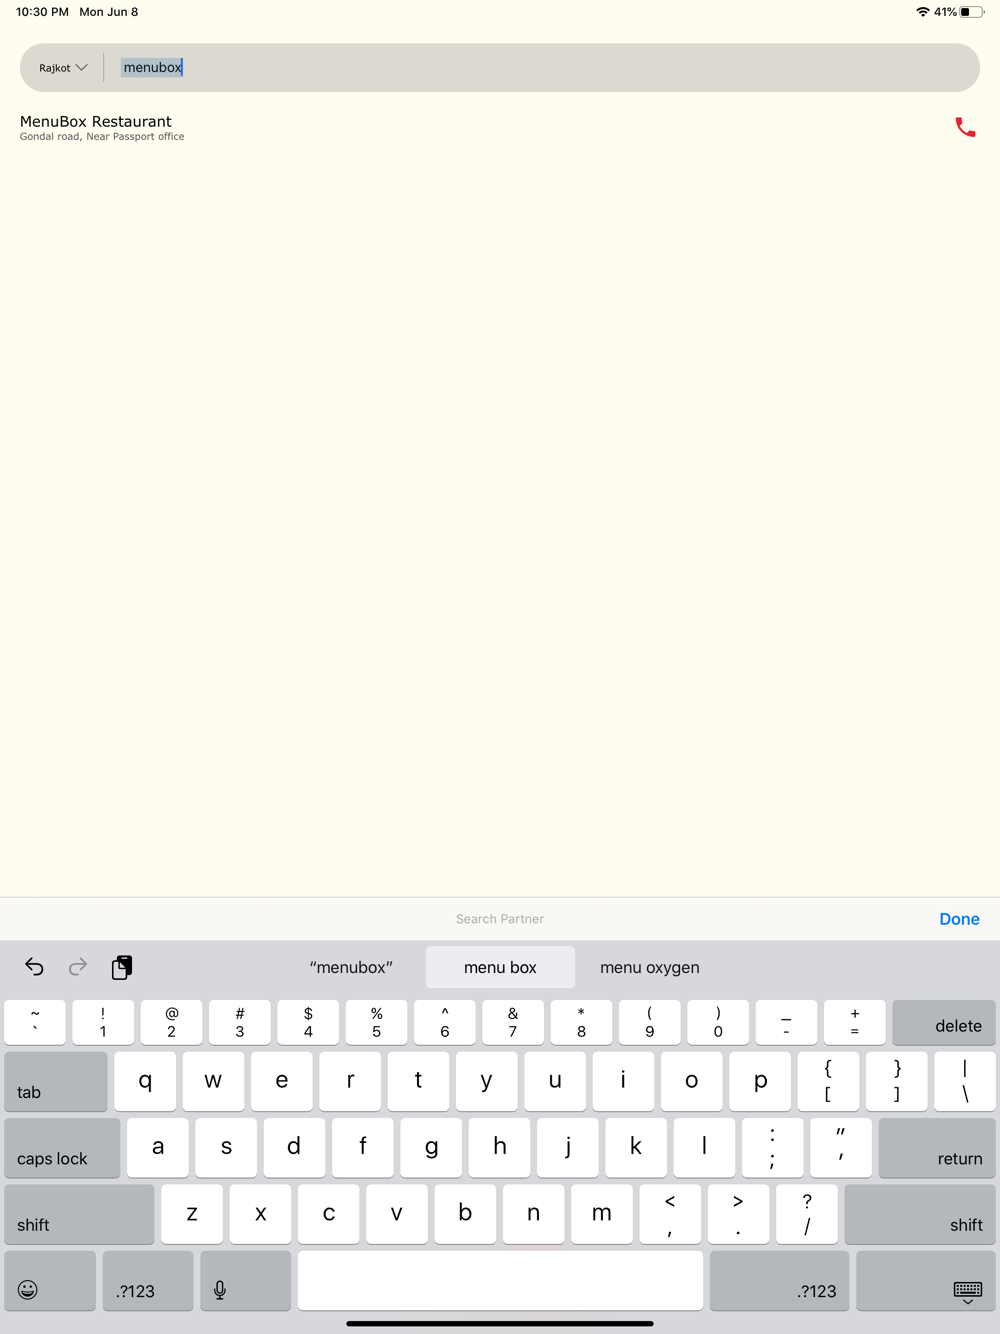Tap the m key
This screenshot has height=1334, width=1000.
[x=601, y=1214]
